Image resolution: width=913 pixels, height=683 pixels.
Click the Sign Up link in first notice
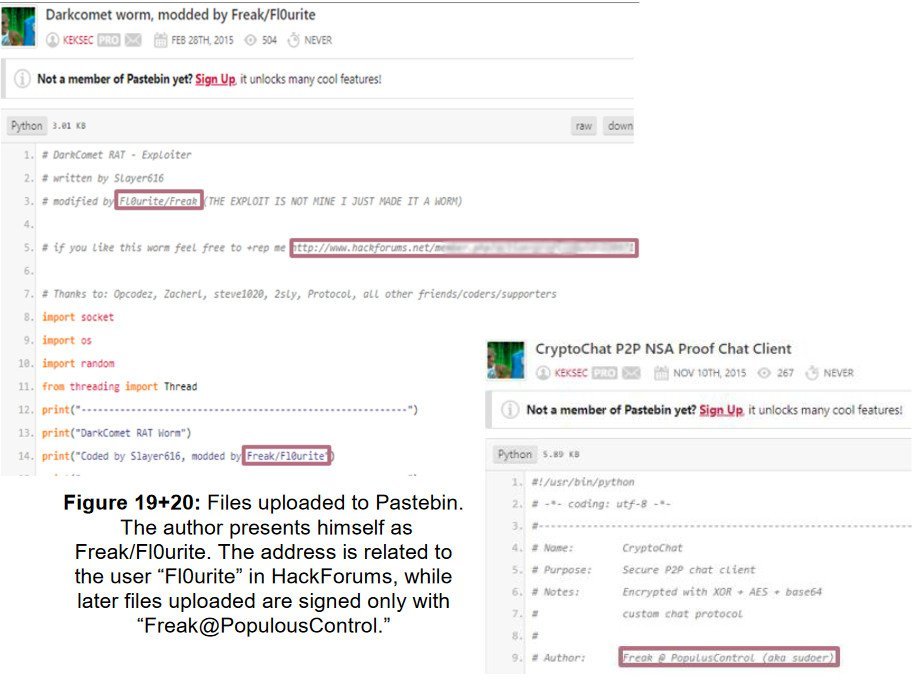[x=215, y=79]
